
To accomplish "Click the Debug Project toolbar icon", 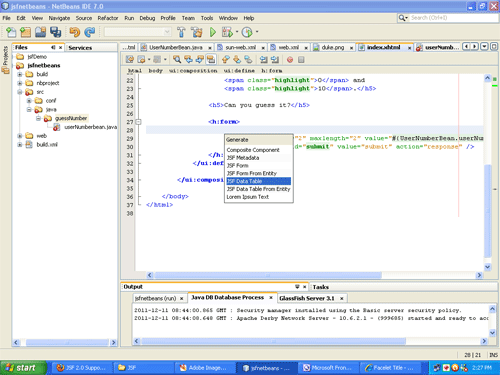I will [x=227, y=32].
